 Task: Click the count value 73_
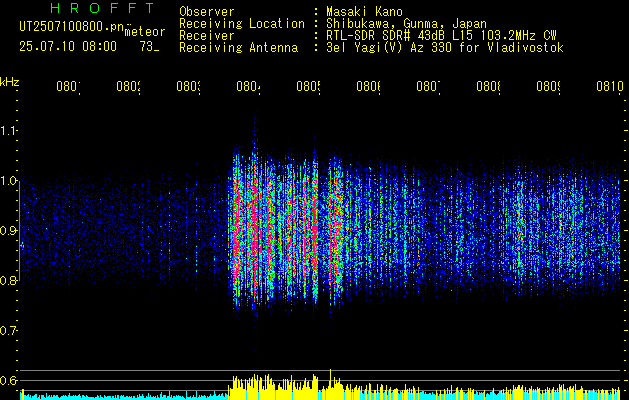pos(149,47)
